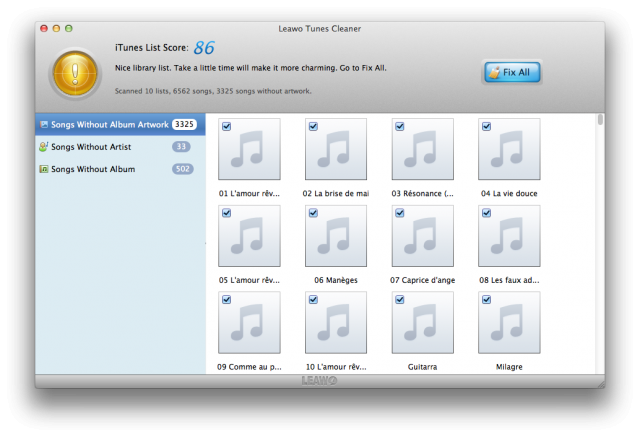This screenshot has width=640, height=437.
Task: Uncheck the 02 La brise de mai song
Action: pos(313,126)
